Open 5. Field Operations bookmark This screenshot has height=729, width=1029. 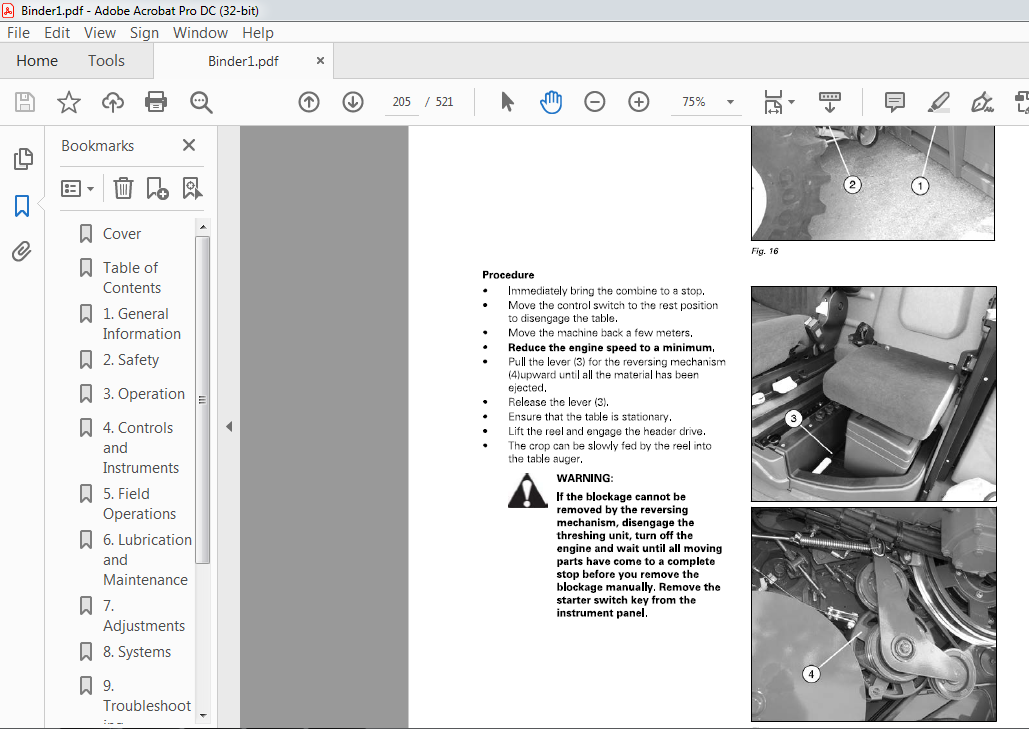[139, 503]
